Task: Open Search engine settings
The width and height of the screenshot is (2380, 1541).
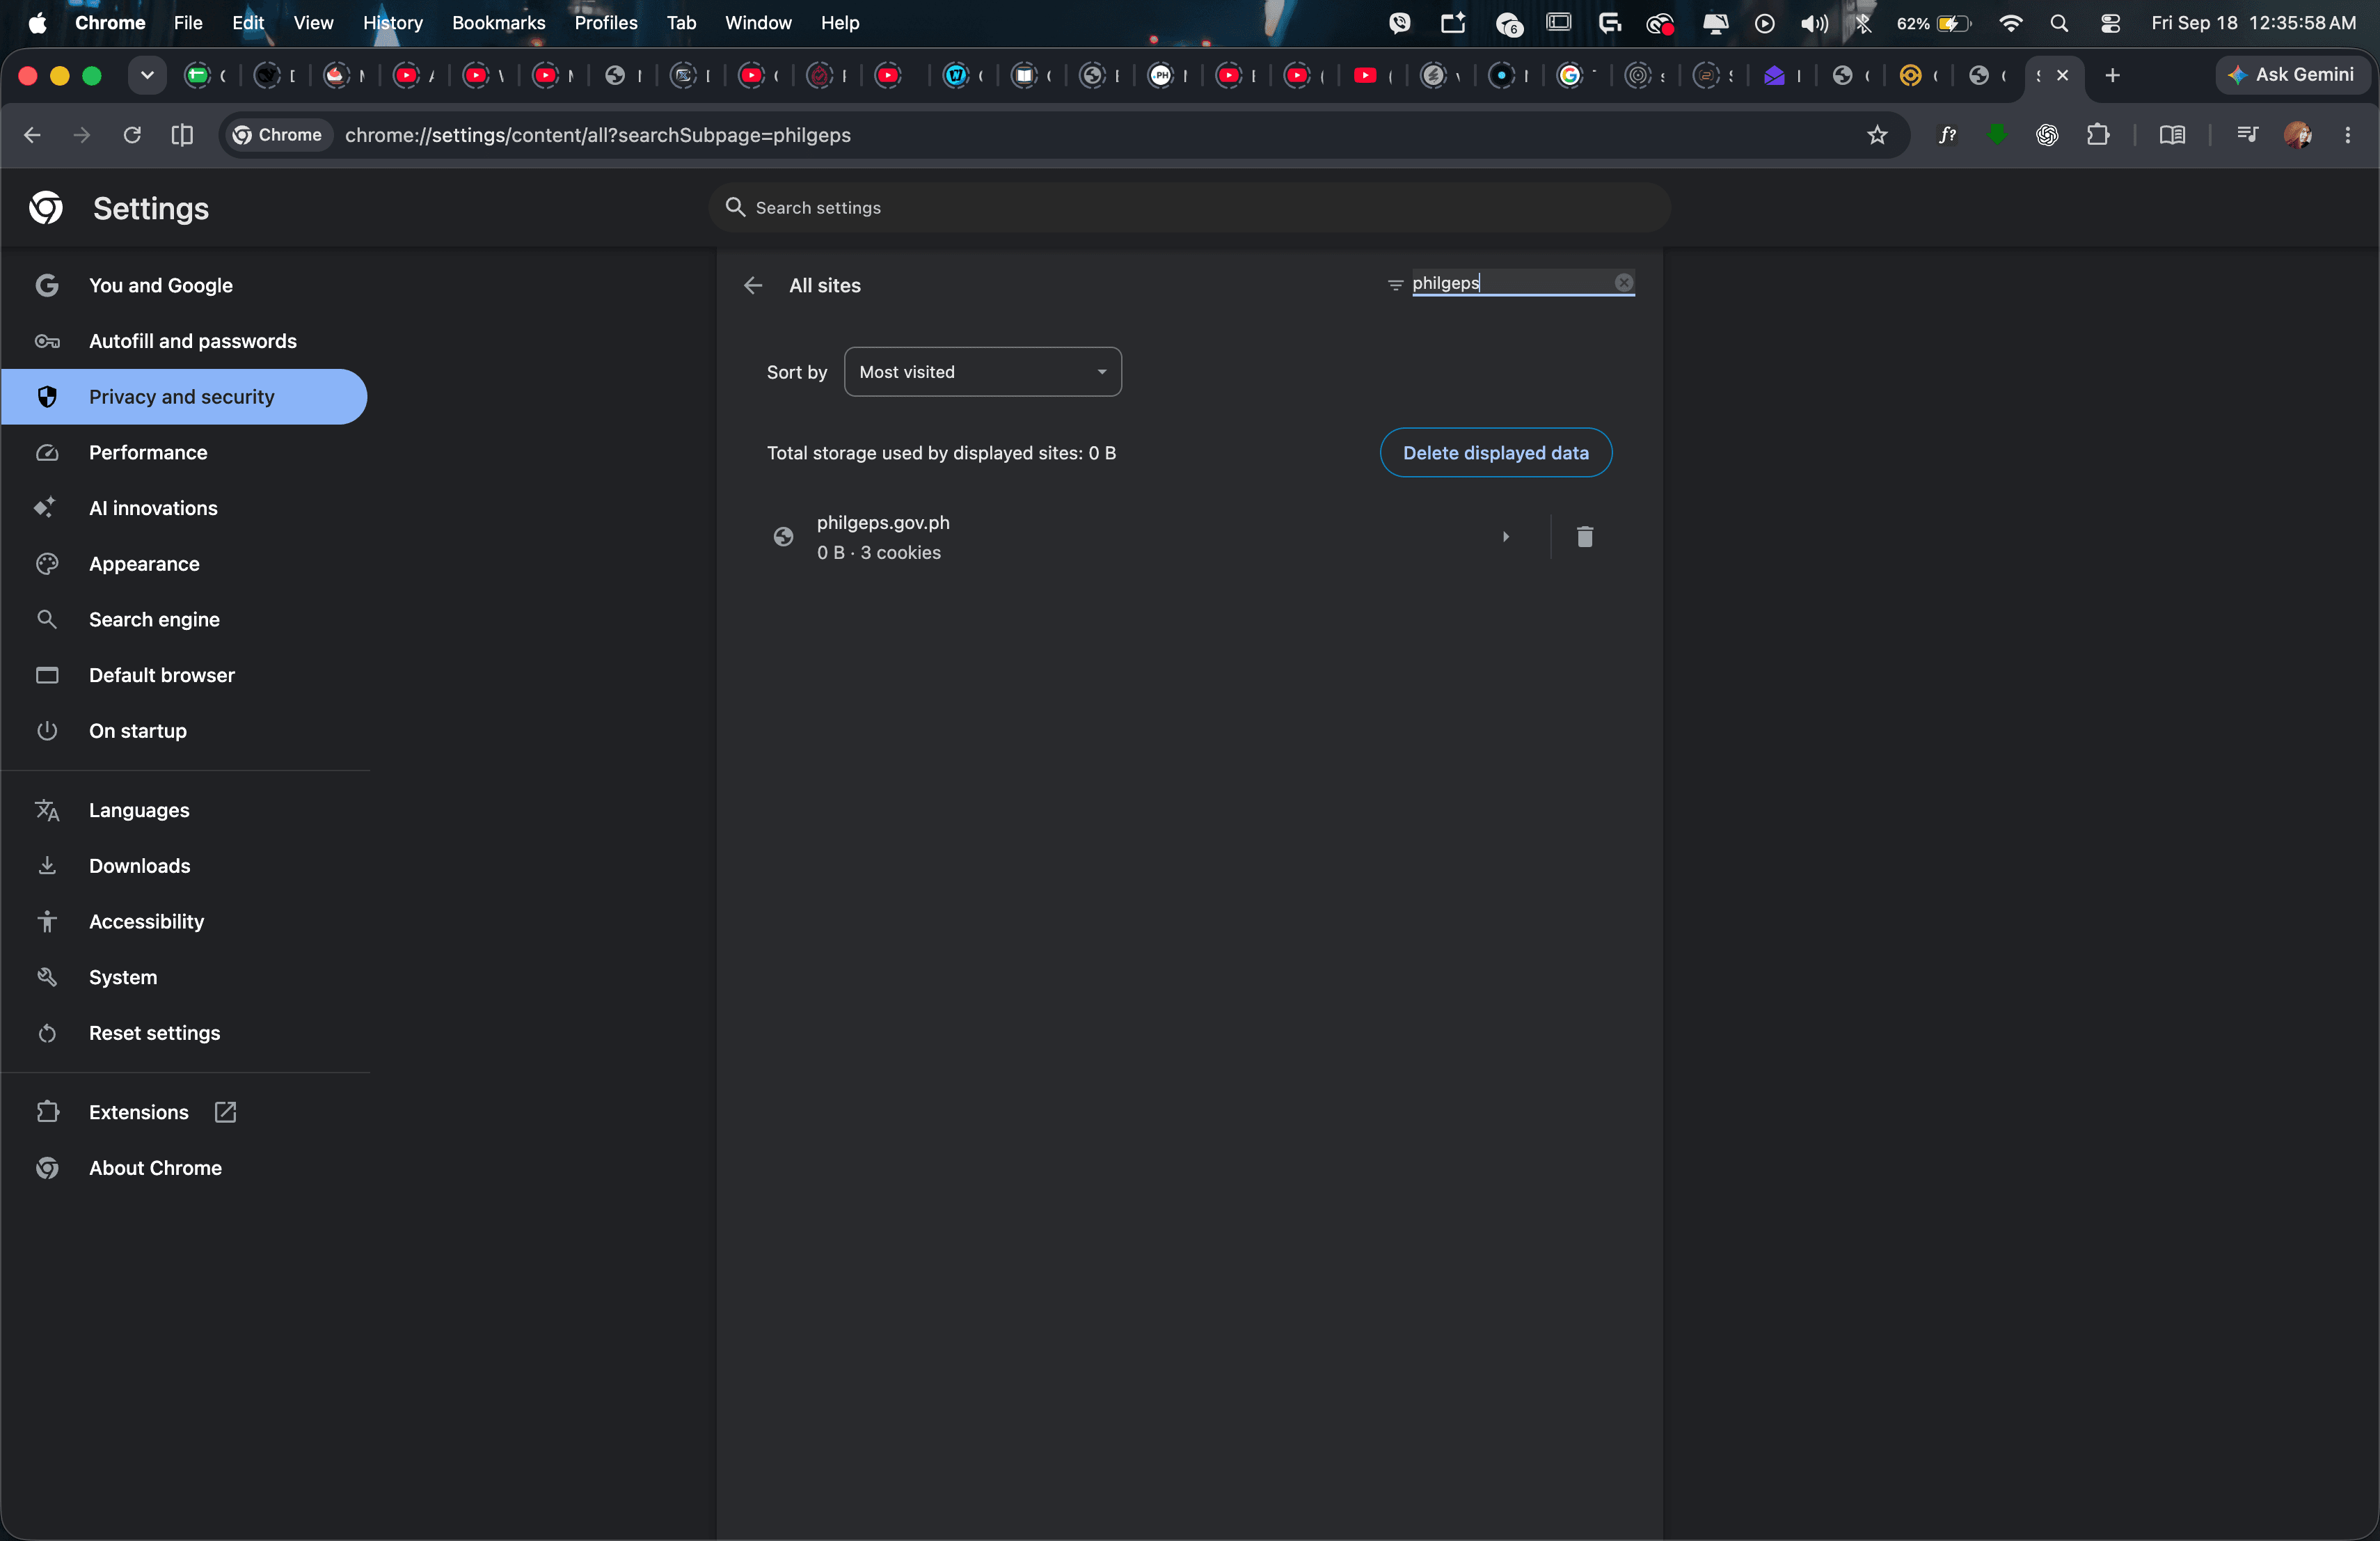Action: click(x=185, y=619)
